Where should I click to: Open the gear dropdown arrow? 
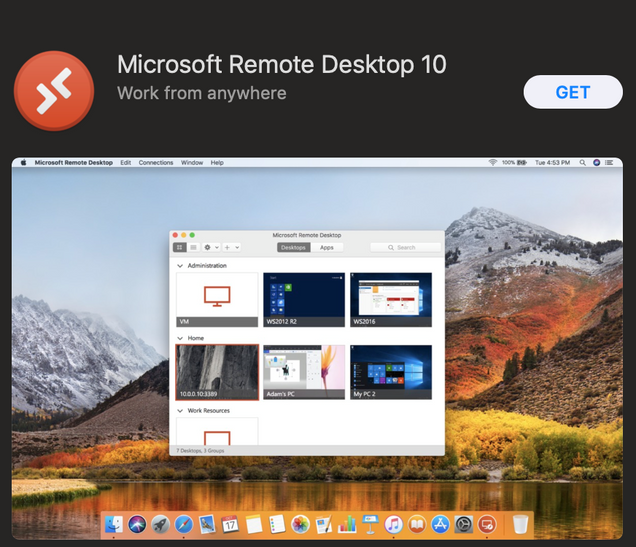point(217,247)
